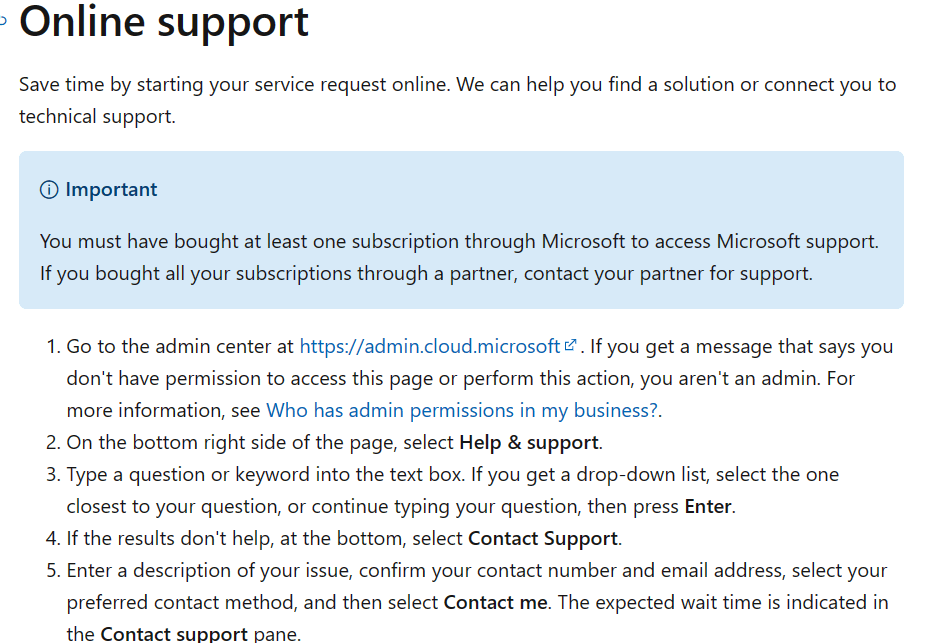
Task: Open the https://admin.cloud.microsoft link
Action: [x=430, y=346]
